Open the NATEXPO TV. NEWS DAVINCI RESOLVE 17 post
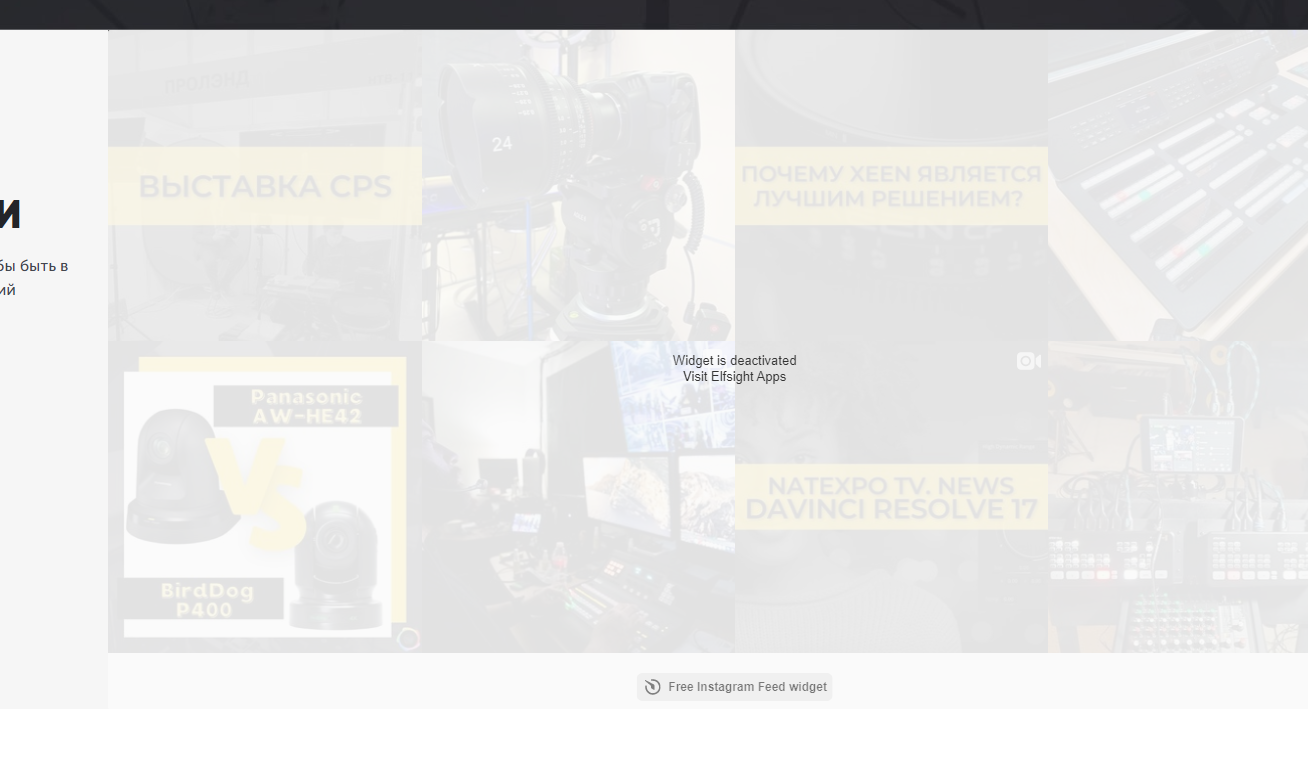The height and width of the screenshot is (771, 1308). pyautogui.click(x=891, y=498)
